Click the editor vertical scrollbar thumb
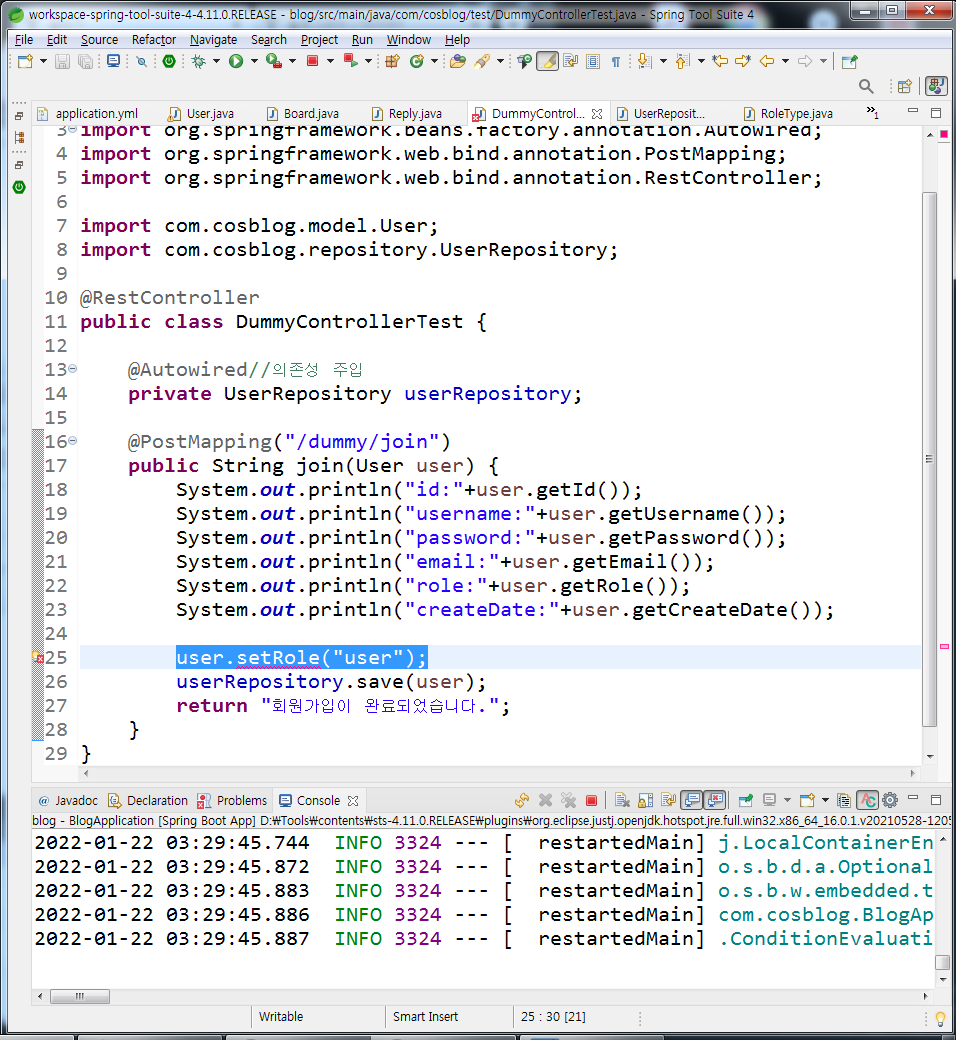The width and height of the screenshot is (956, 1040). [929, 460]
